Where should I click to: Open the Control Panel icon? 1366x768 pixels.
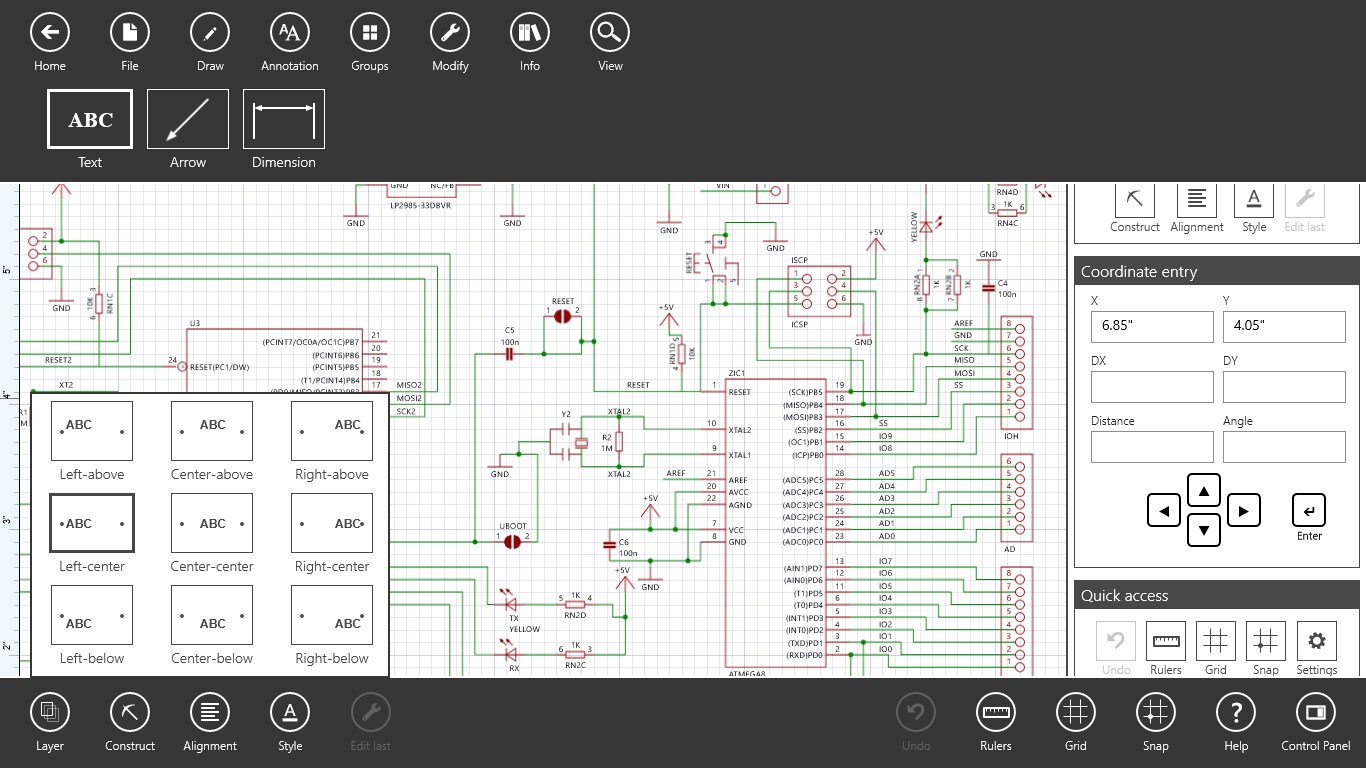tap(1315, 714)
